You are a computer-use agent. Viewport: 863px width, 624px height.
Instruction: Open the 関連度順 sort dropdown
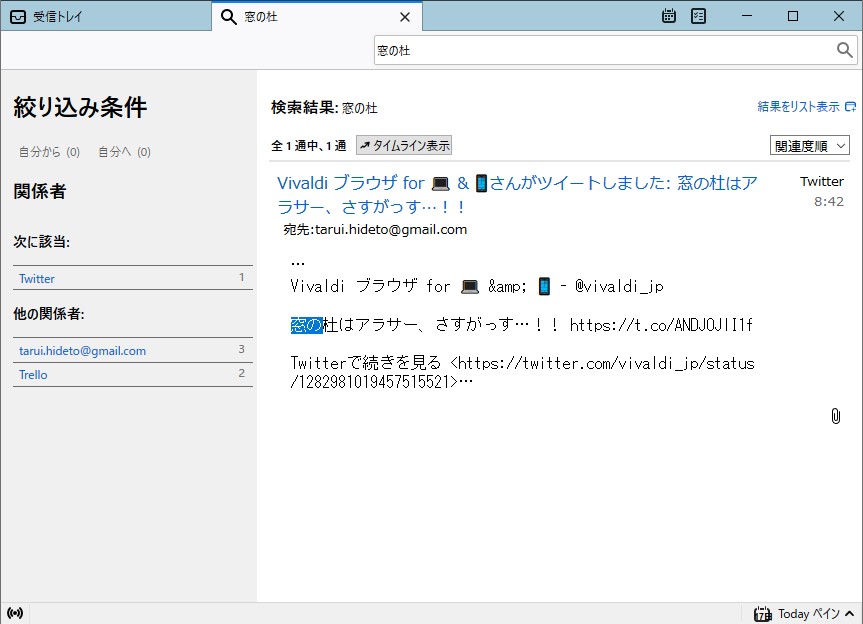(x=810, y=144)
